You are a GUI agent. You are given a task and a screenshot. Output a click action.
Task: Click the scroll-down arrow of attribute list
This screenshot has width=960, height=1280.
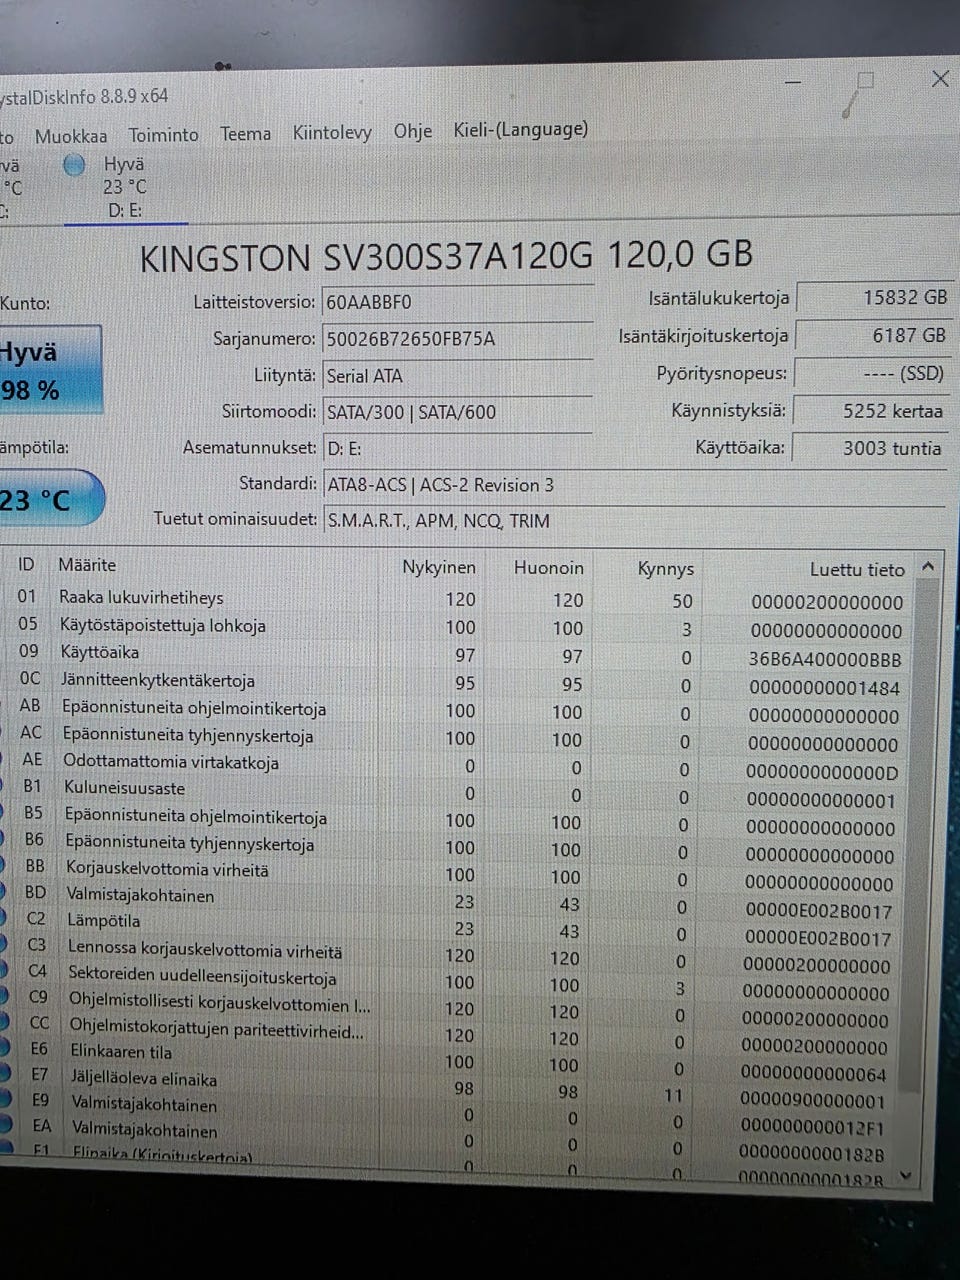(x=906, y=1176)
